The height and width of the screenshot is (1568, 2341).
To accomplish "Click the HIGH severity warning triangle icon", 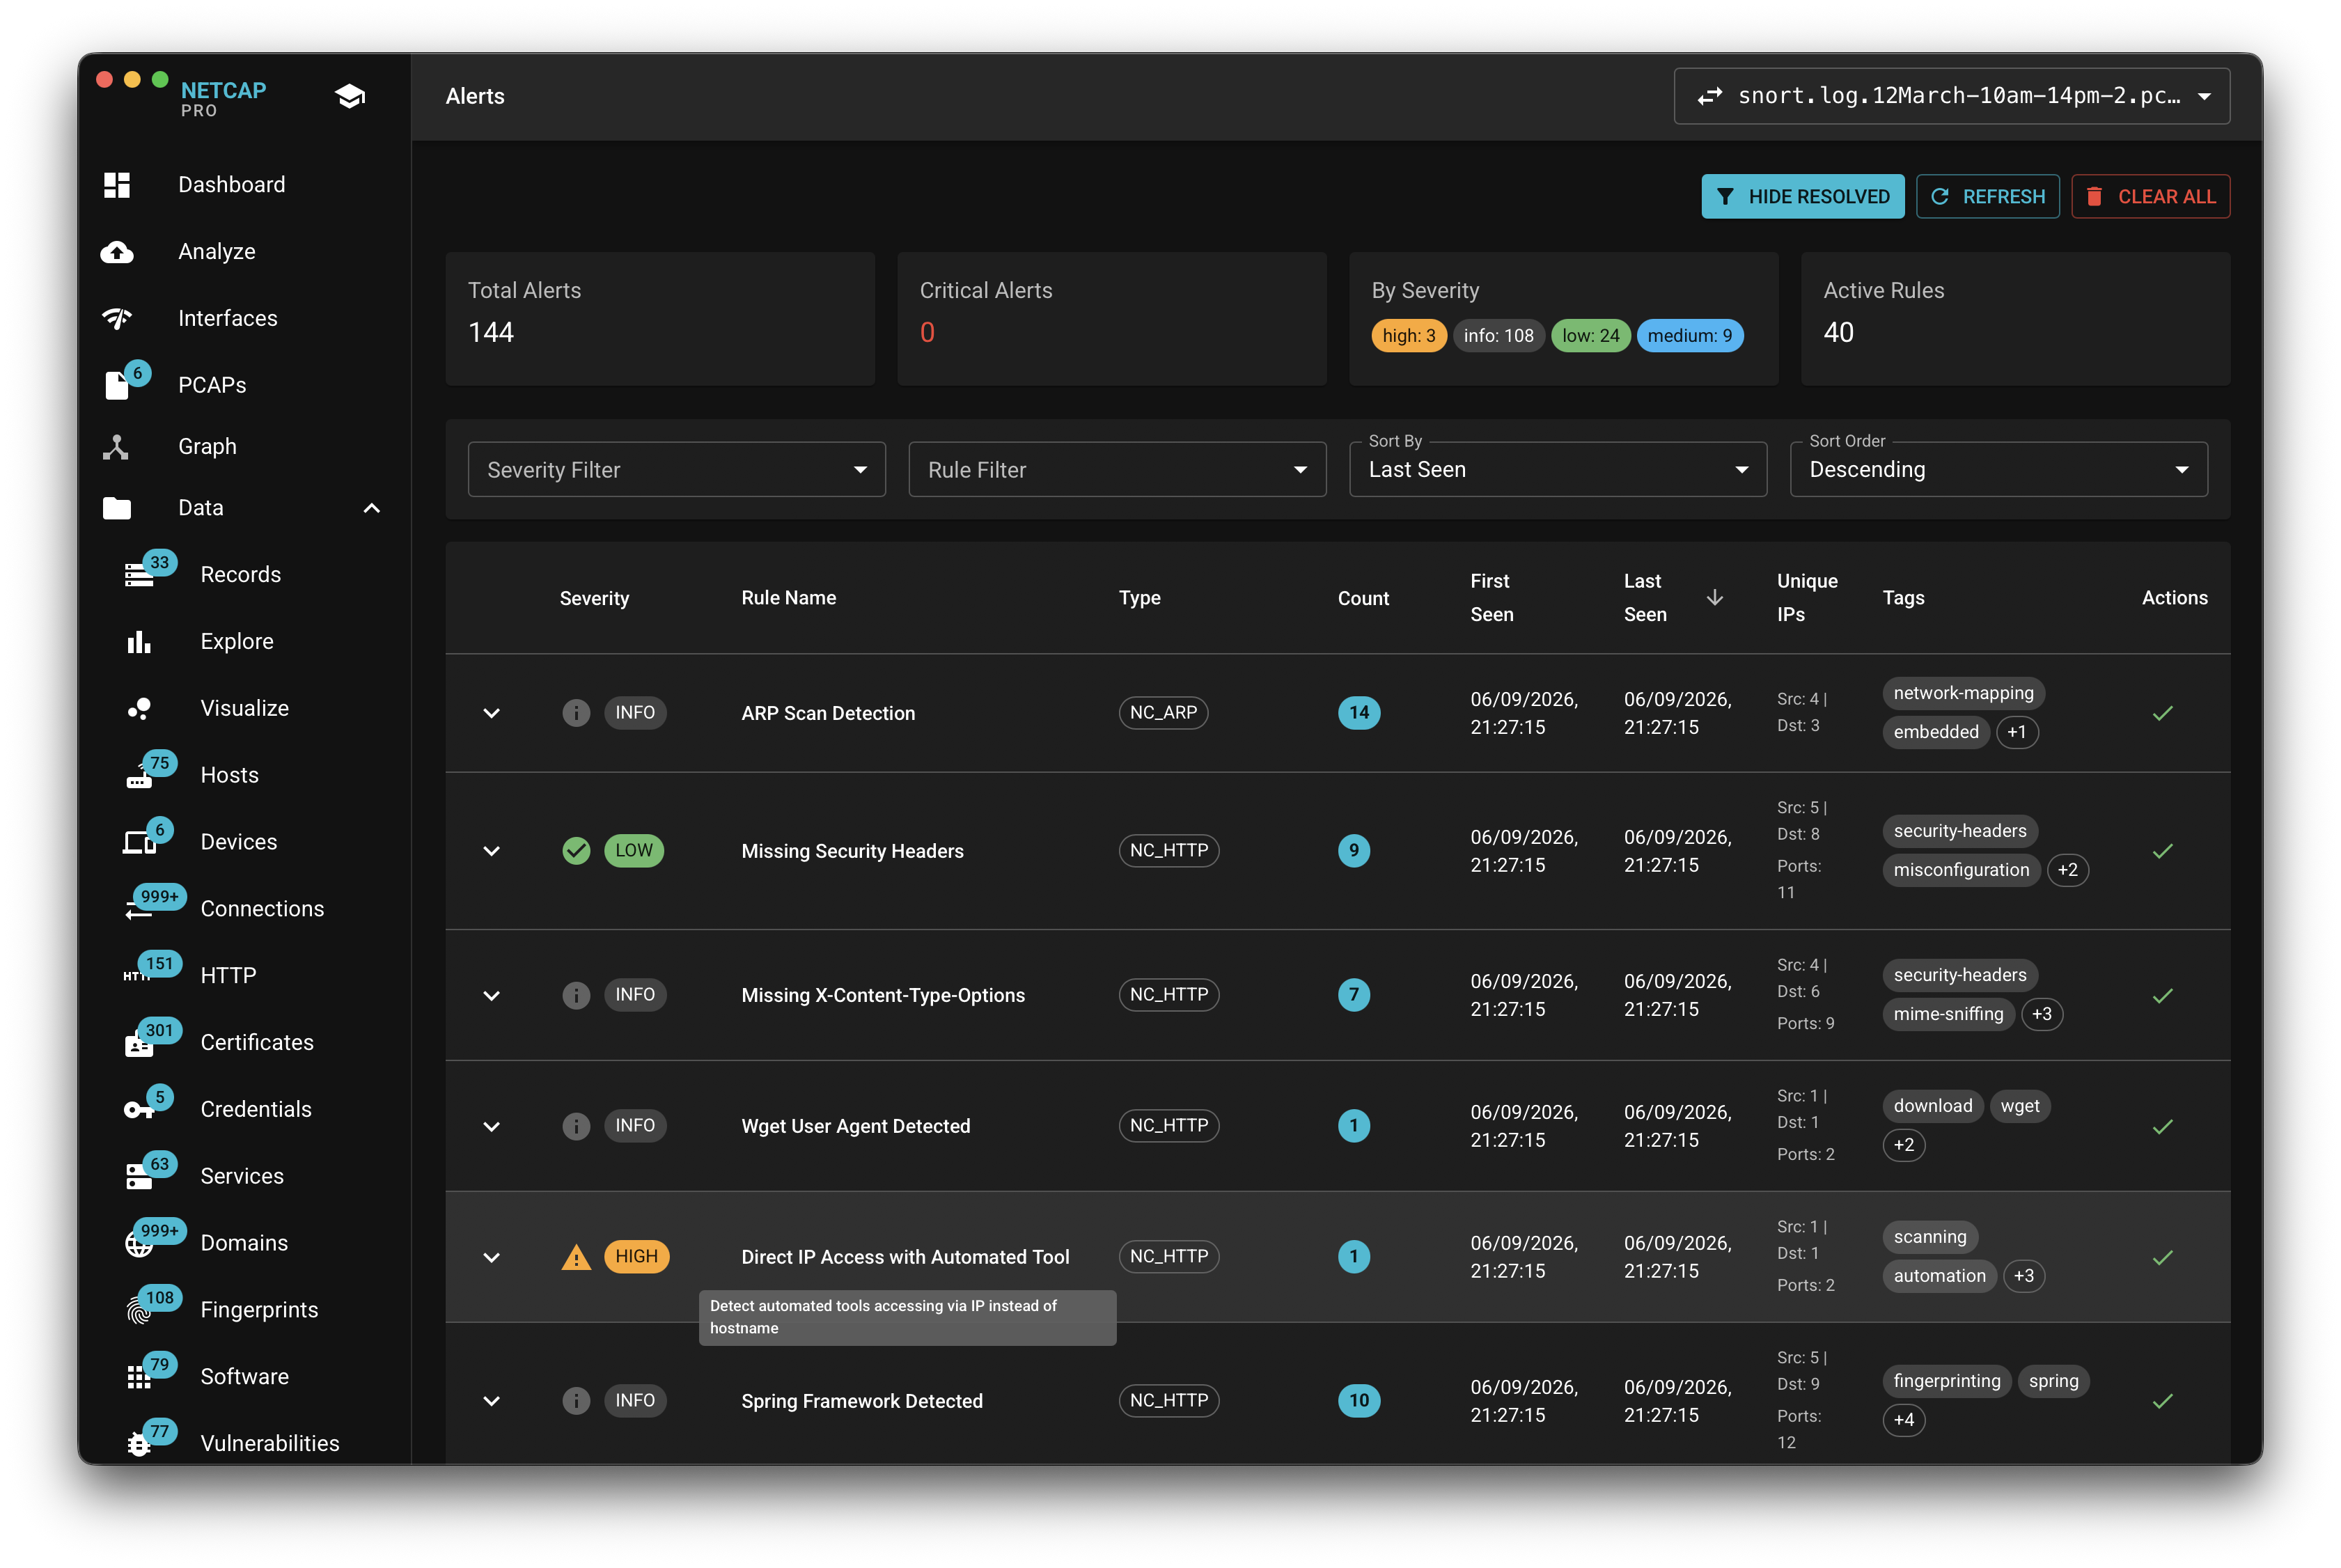I will (576, 1257).
